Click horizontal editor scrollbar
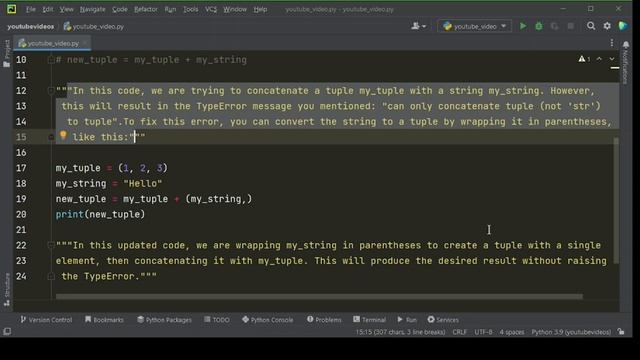This screenshot has width=640, height=360. (319, 297)
